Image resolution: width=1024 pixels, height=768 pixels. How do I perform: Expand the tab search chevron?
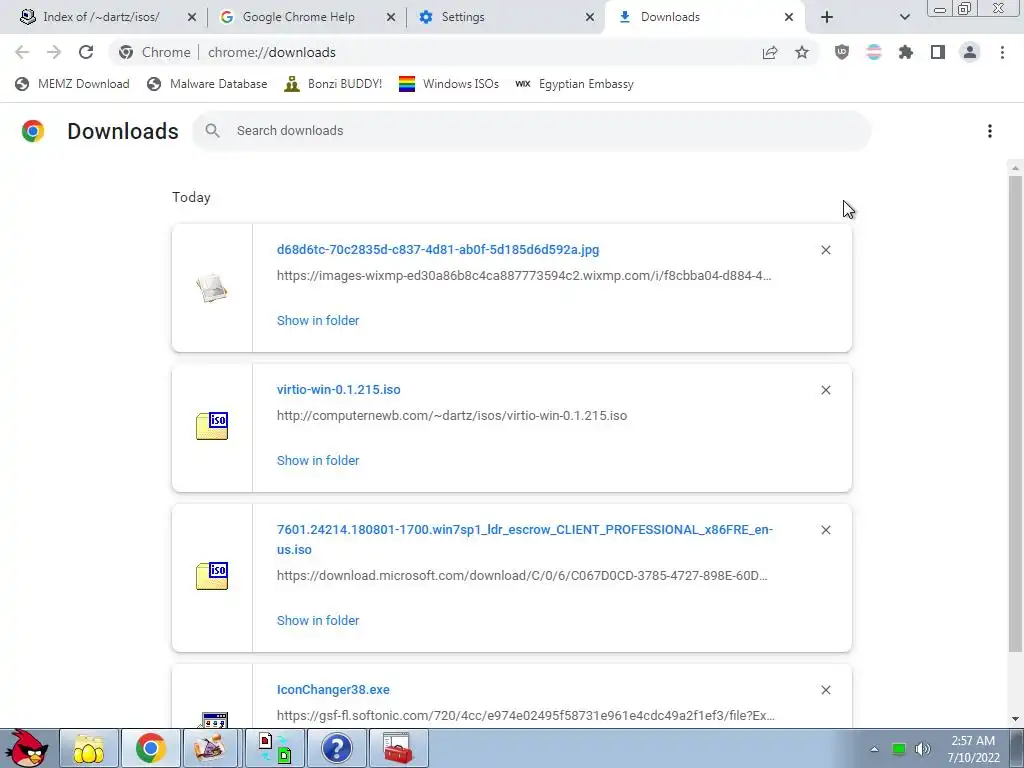904,17
